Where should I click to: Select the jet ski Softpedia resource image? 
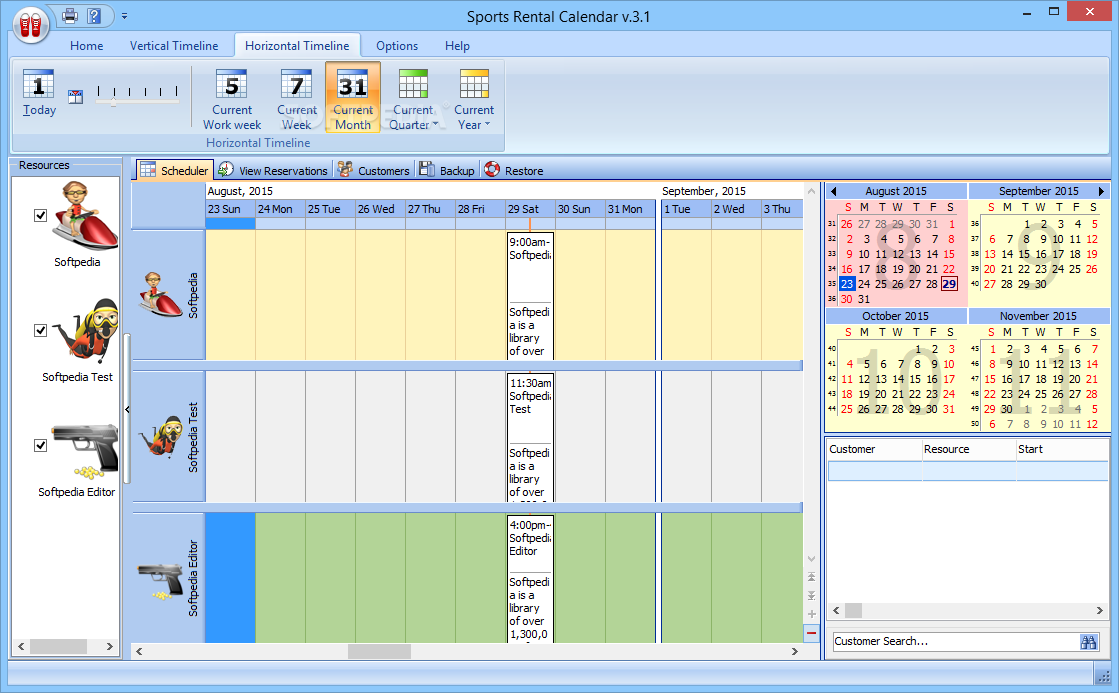pos(84,216)
